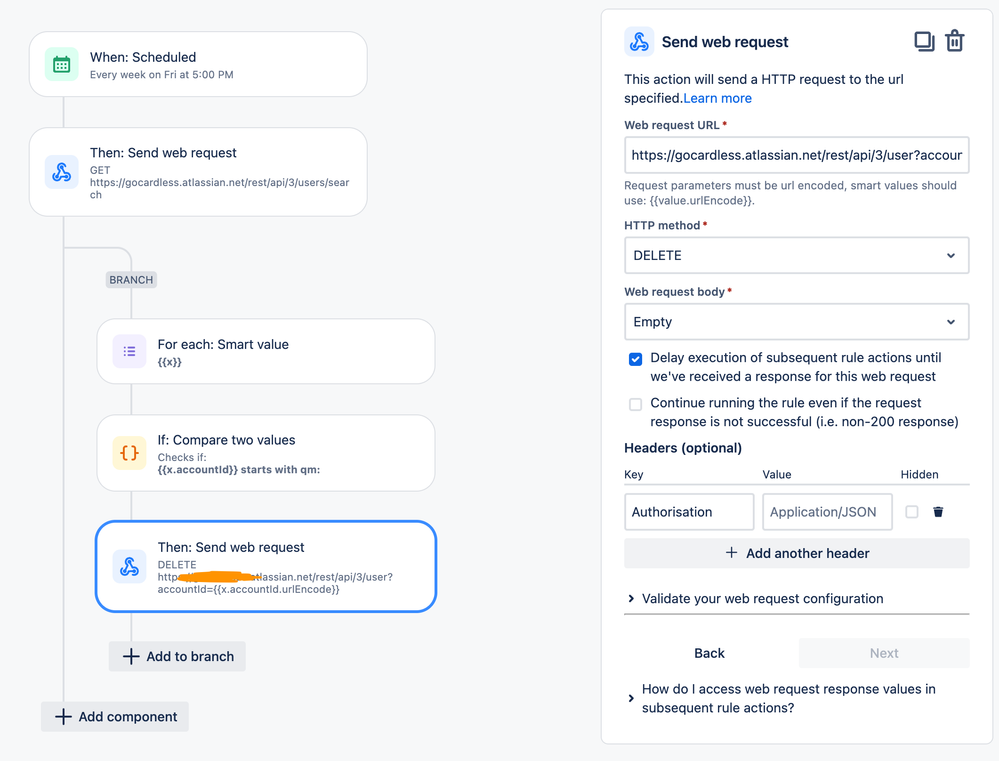Open the Web request body Empty dropdown
Screen dimensions: 999x761
(x=796, y=322)
